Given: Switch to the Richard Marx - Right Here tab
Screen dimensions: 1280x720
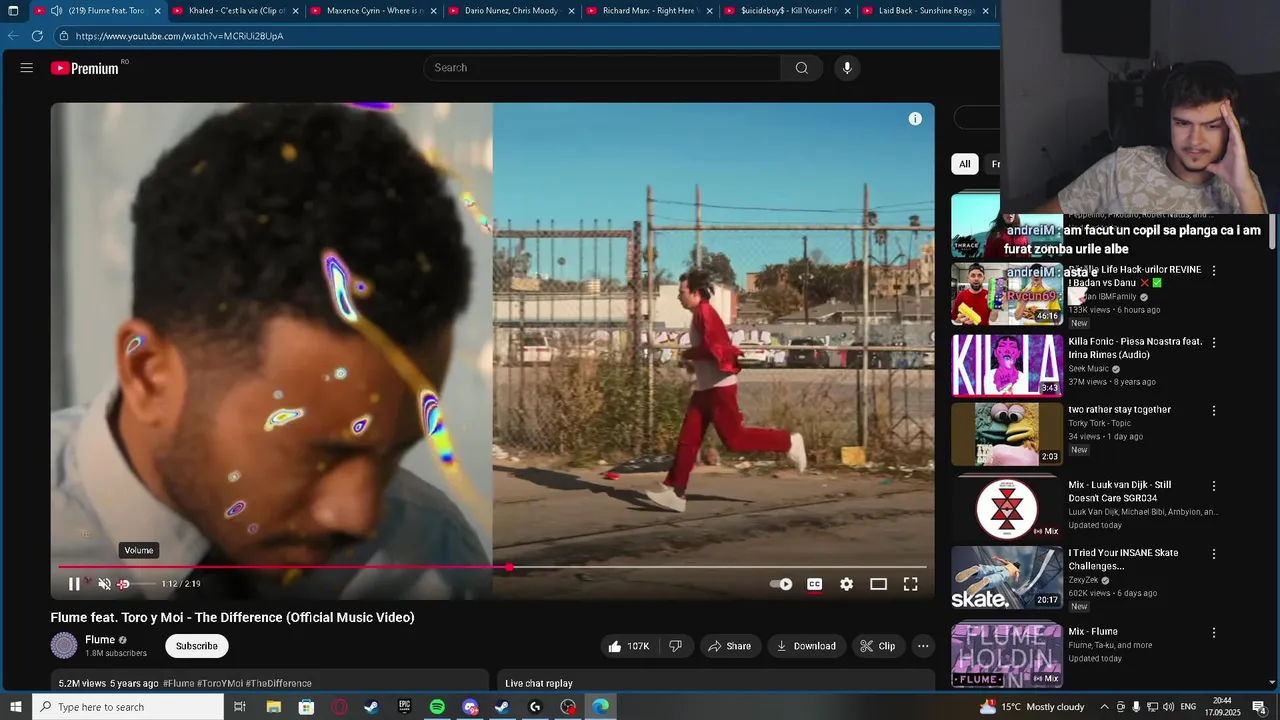Looking at the screenshot, I should point(650,11).
